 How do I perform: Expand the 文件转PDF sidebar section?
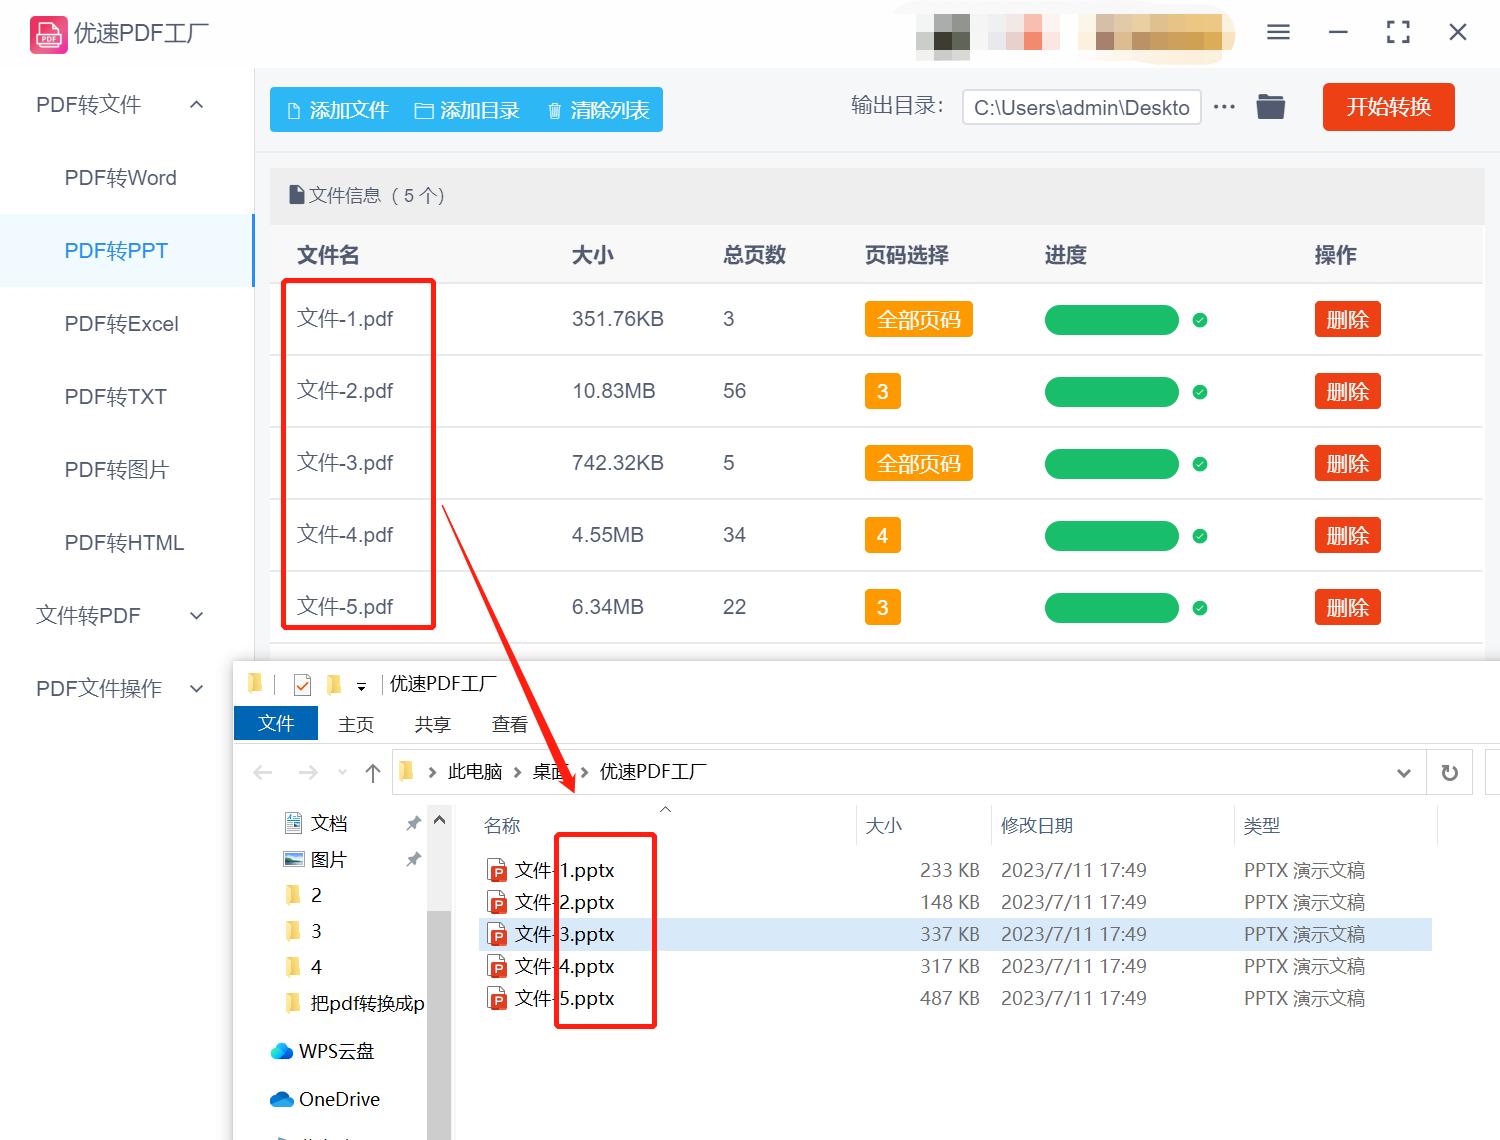(x=196, y=615)
